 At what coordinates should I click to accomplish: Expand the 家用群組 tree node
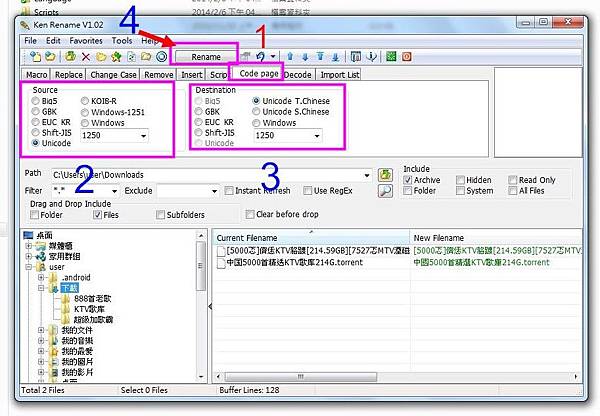pyautogui.click(x=29, y=256)
